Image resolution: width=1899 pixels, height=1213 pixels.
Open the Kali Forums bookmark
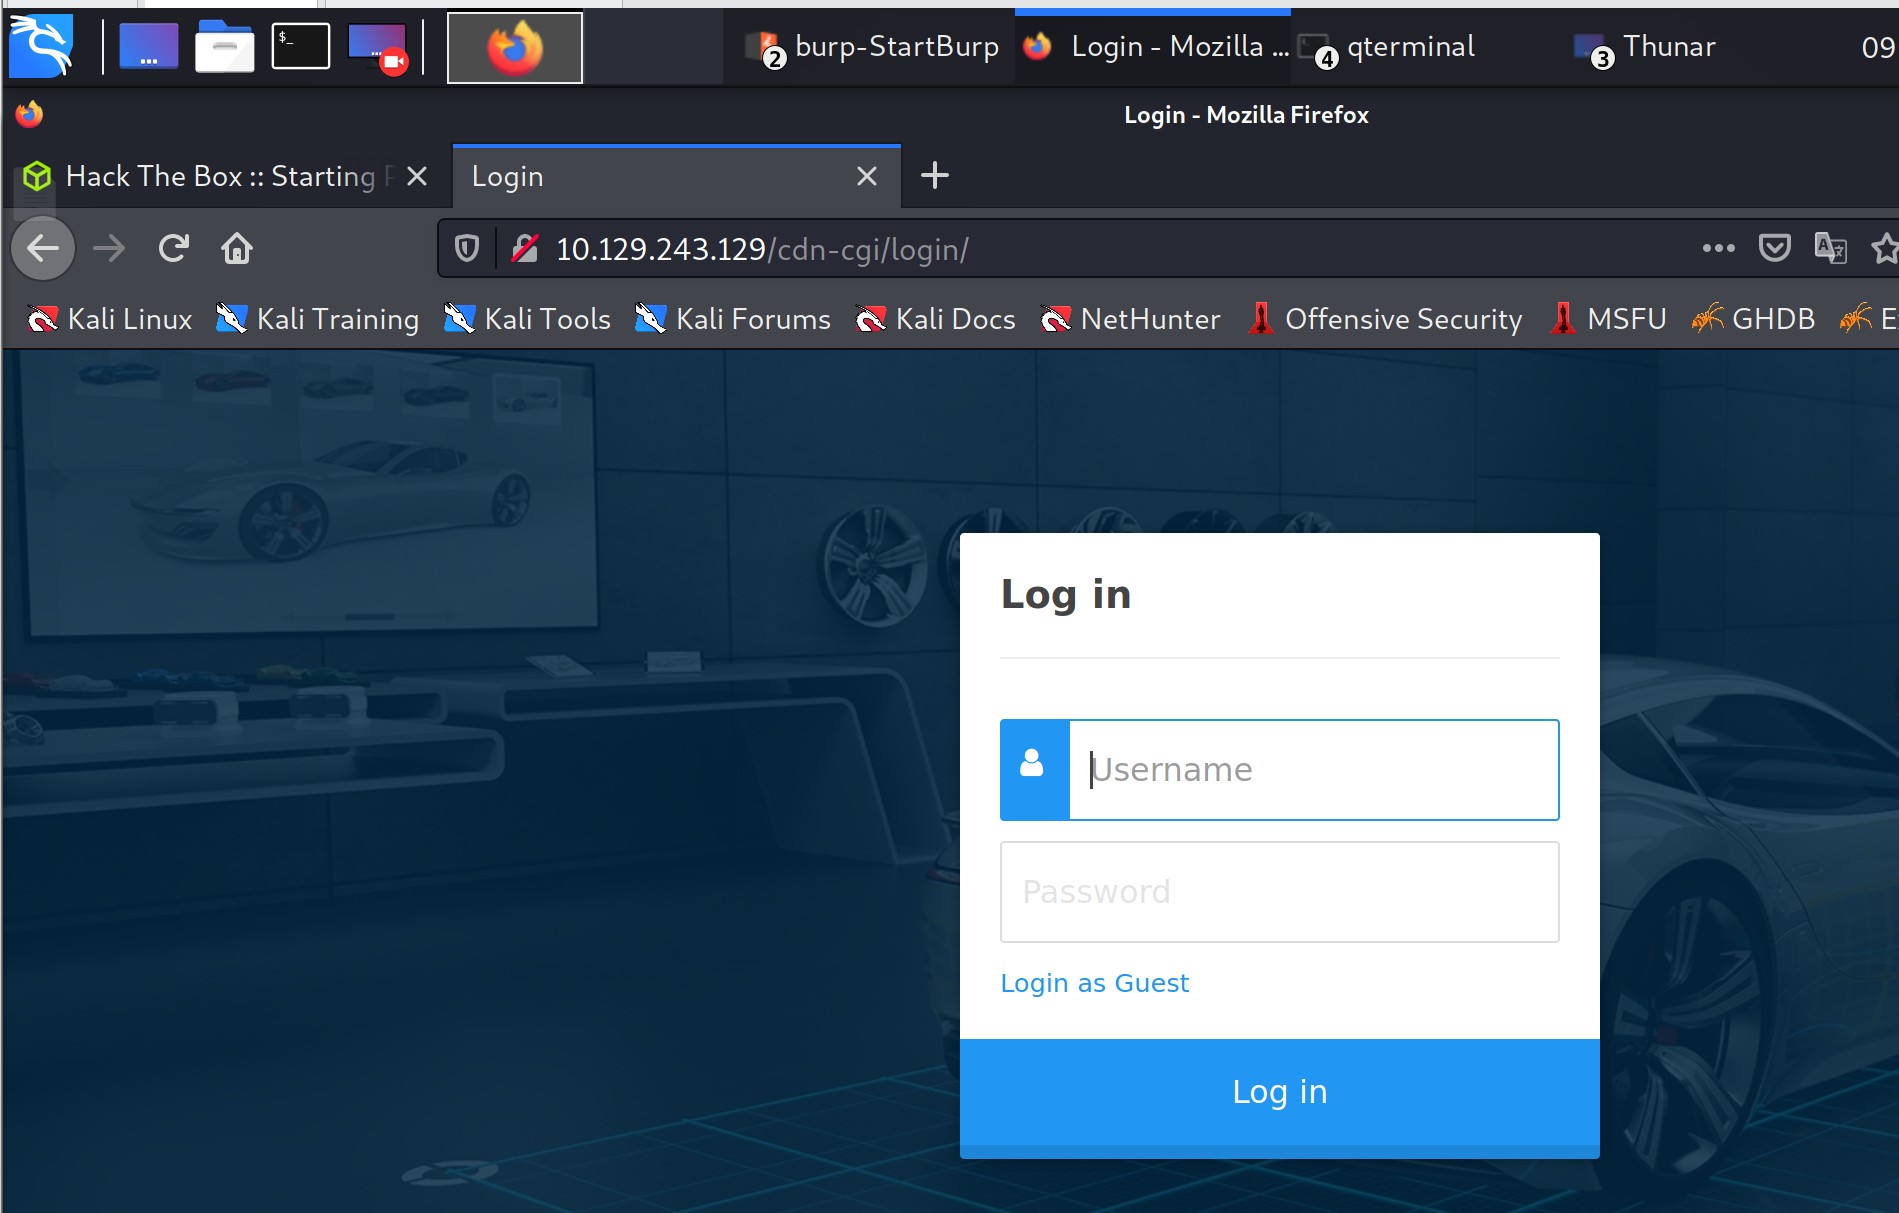coord(733,319)
